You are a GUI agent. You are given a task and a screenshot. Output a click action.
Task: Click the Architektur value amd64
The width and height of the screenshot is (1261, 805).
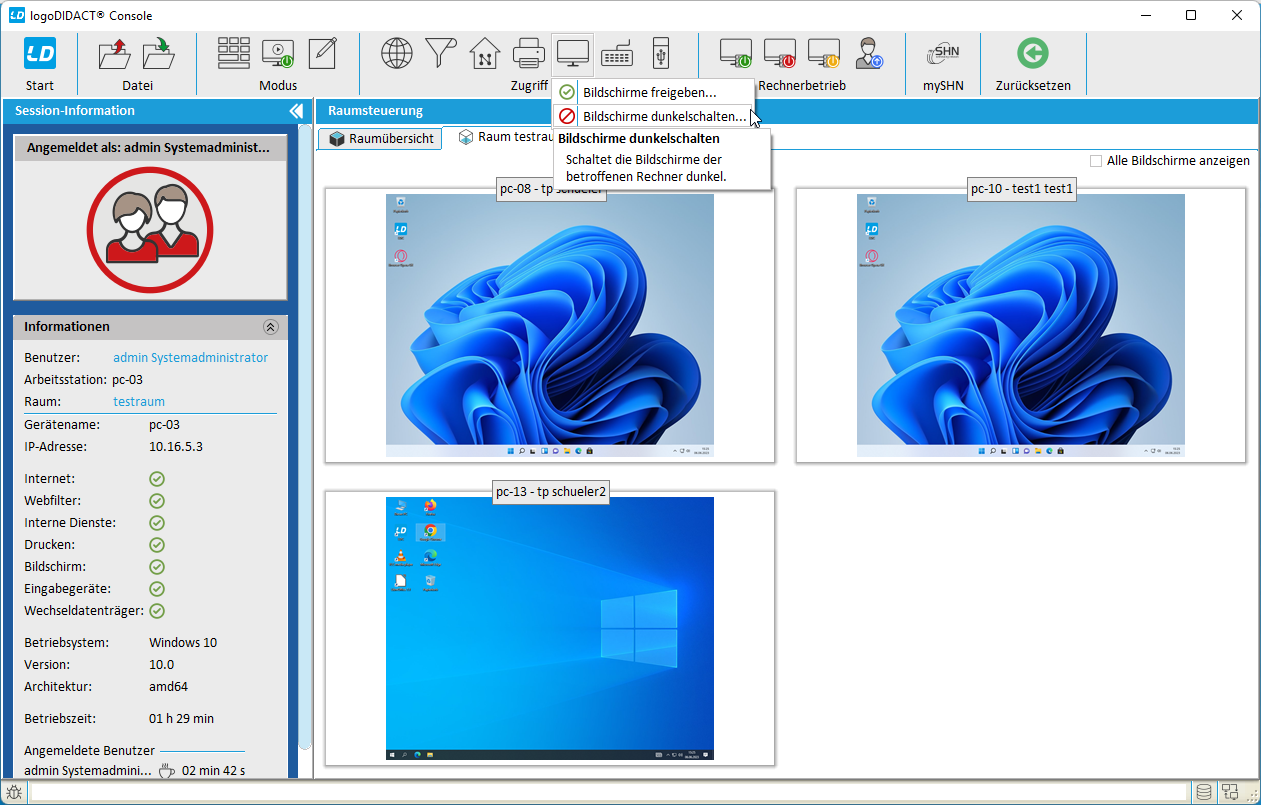pyautogui.click(x=168, y=686)
